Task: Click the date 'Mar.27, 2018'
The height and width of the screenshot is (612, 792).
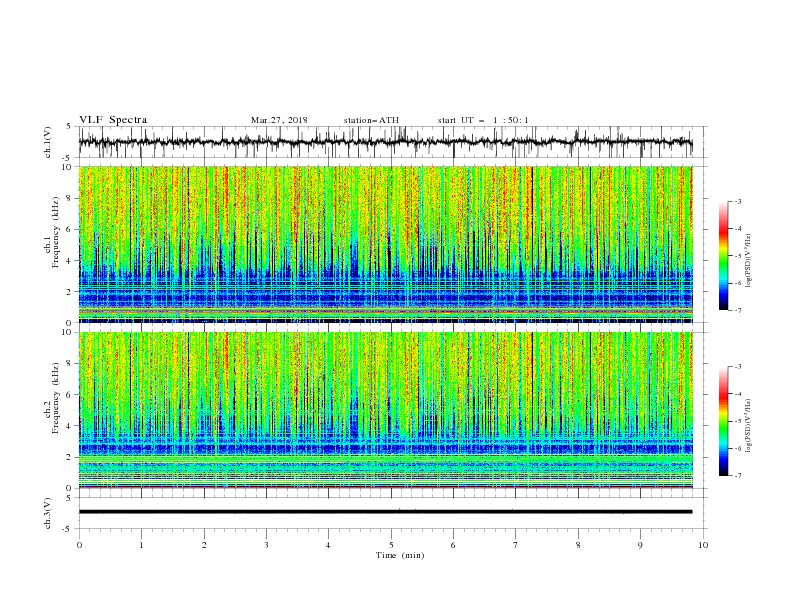Action: [x=279, y=120]
